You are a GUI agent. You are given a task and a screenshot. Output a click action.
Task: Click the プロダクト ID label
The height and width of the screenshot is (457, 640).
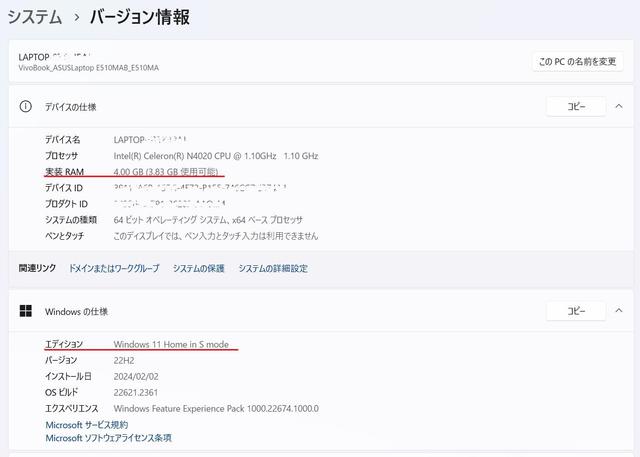point(67,204)
